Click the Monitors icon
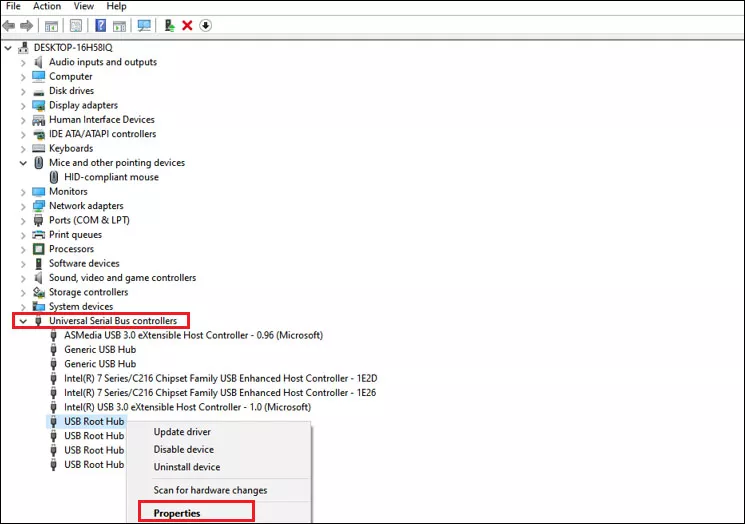745x524 pixels. (x=38, y=192)
